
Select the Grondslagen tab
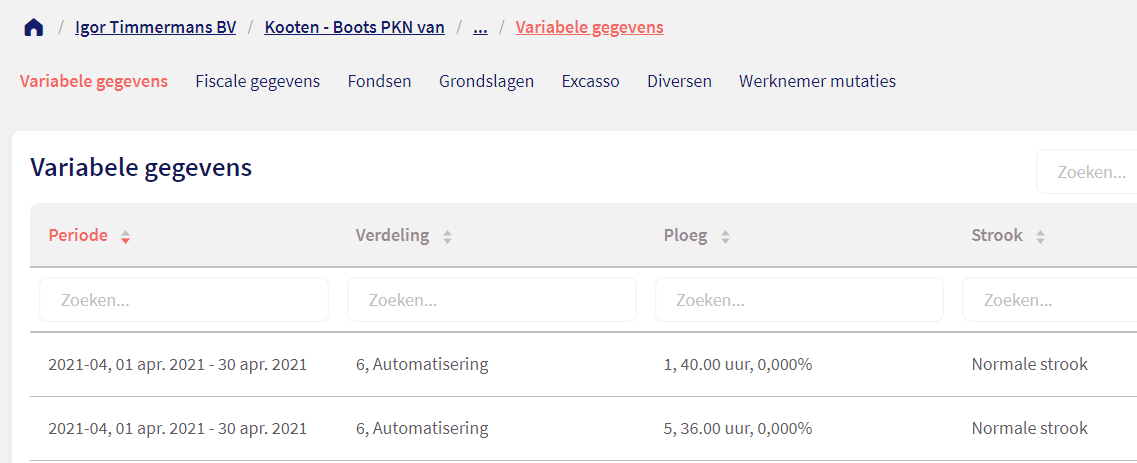[486, 81]
